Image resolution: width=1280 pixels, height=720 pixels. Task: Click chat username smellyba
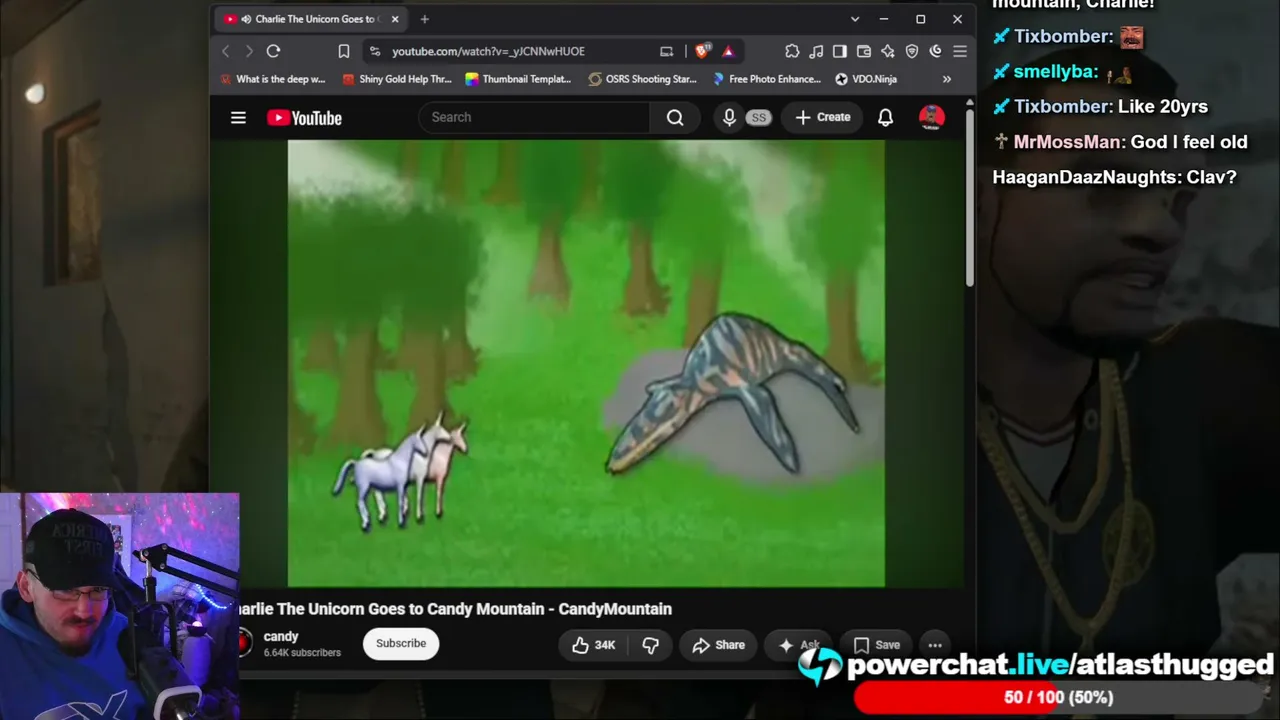pyautogui.click(x=1055, y=72)
